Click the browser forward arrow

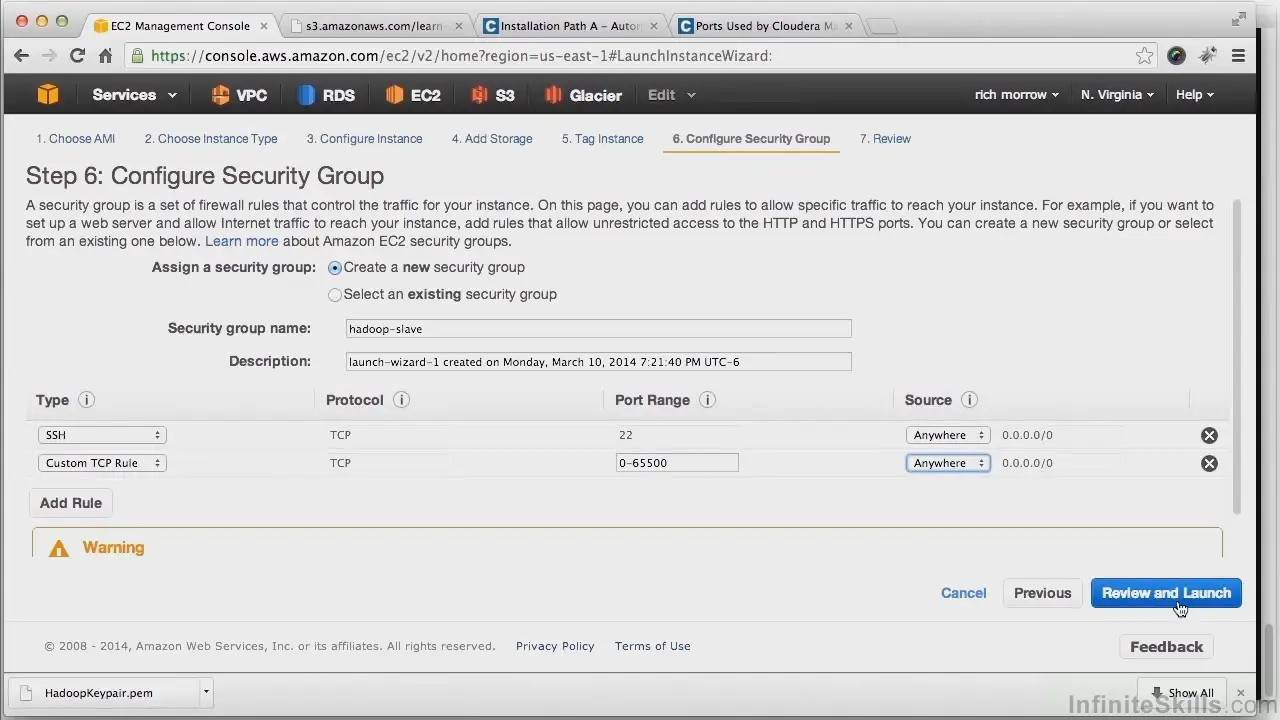coord(49,56)
